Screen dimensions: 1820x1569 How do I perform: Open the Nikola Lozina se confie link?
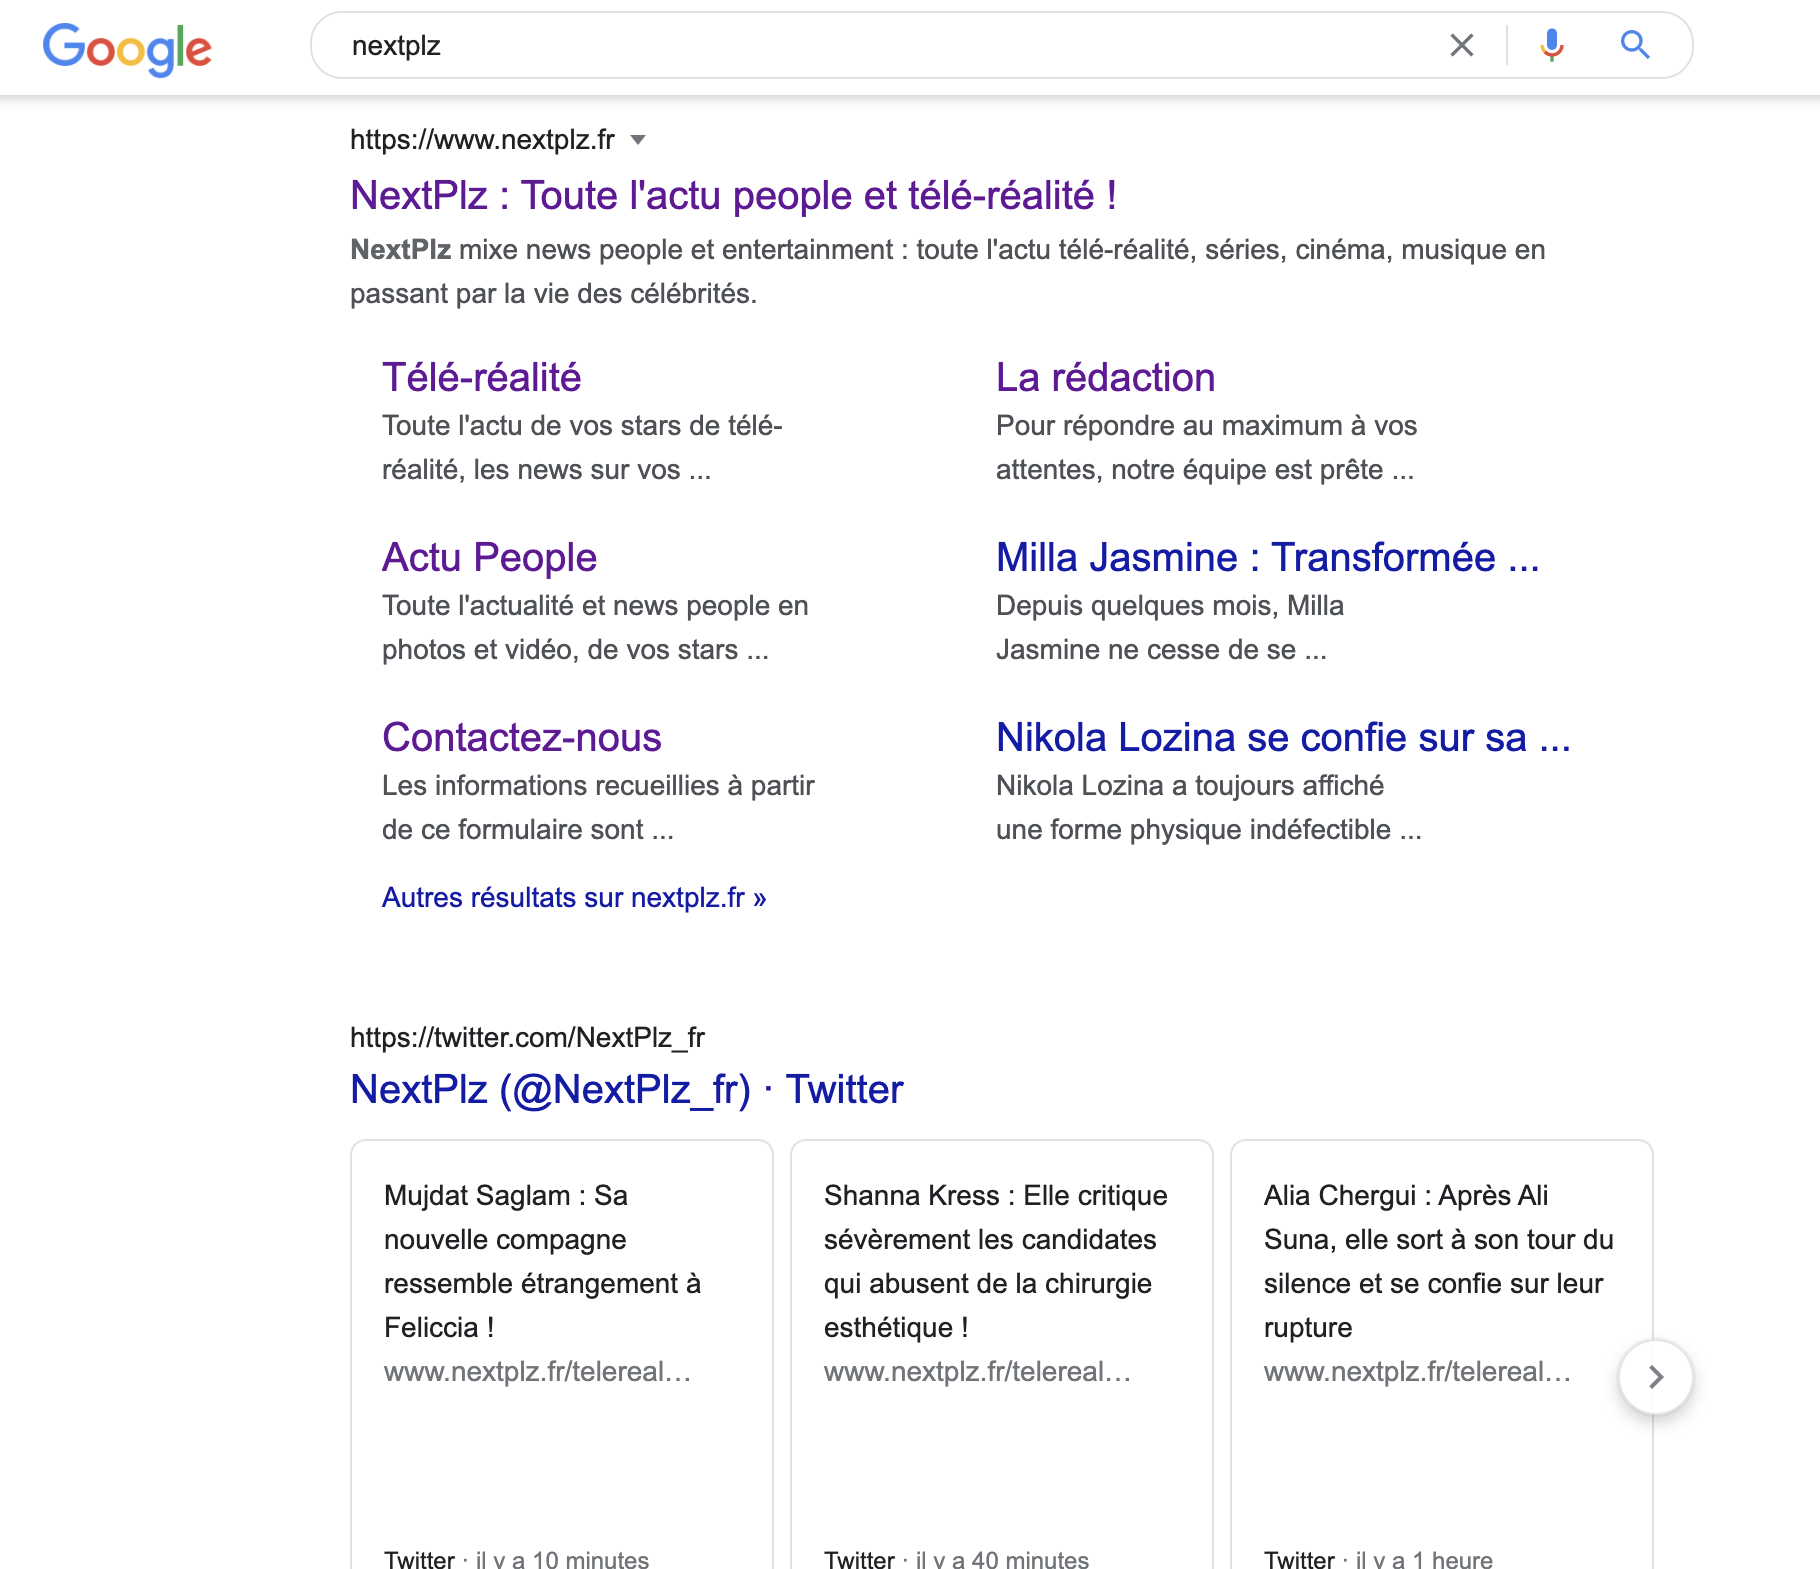click(x=1283, y=738)
